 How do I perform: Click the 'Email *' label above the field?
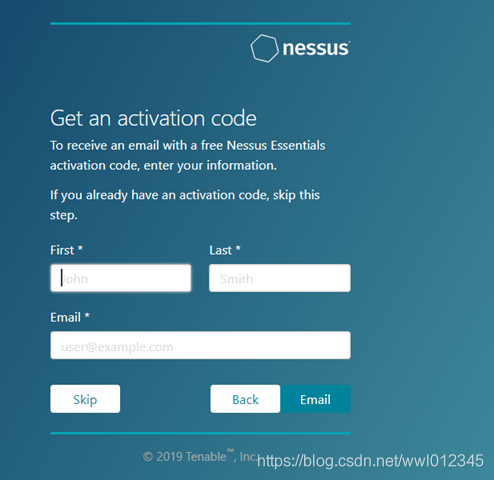pyautogui.click(x=70, y=317)
